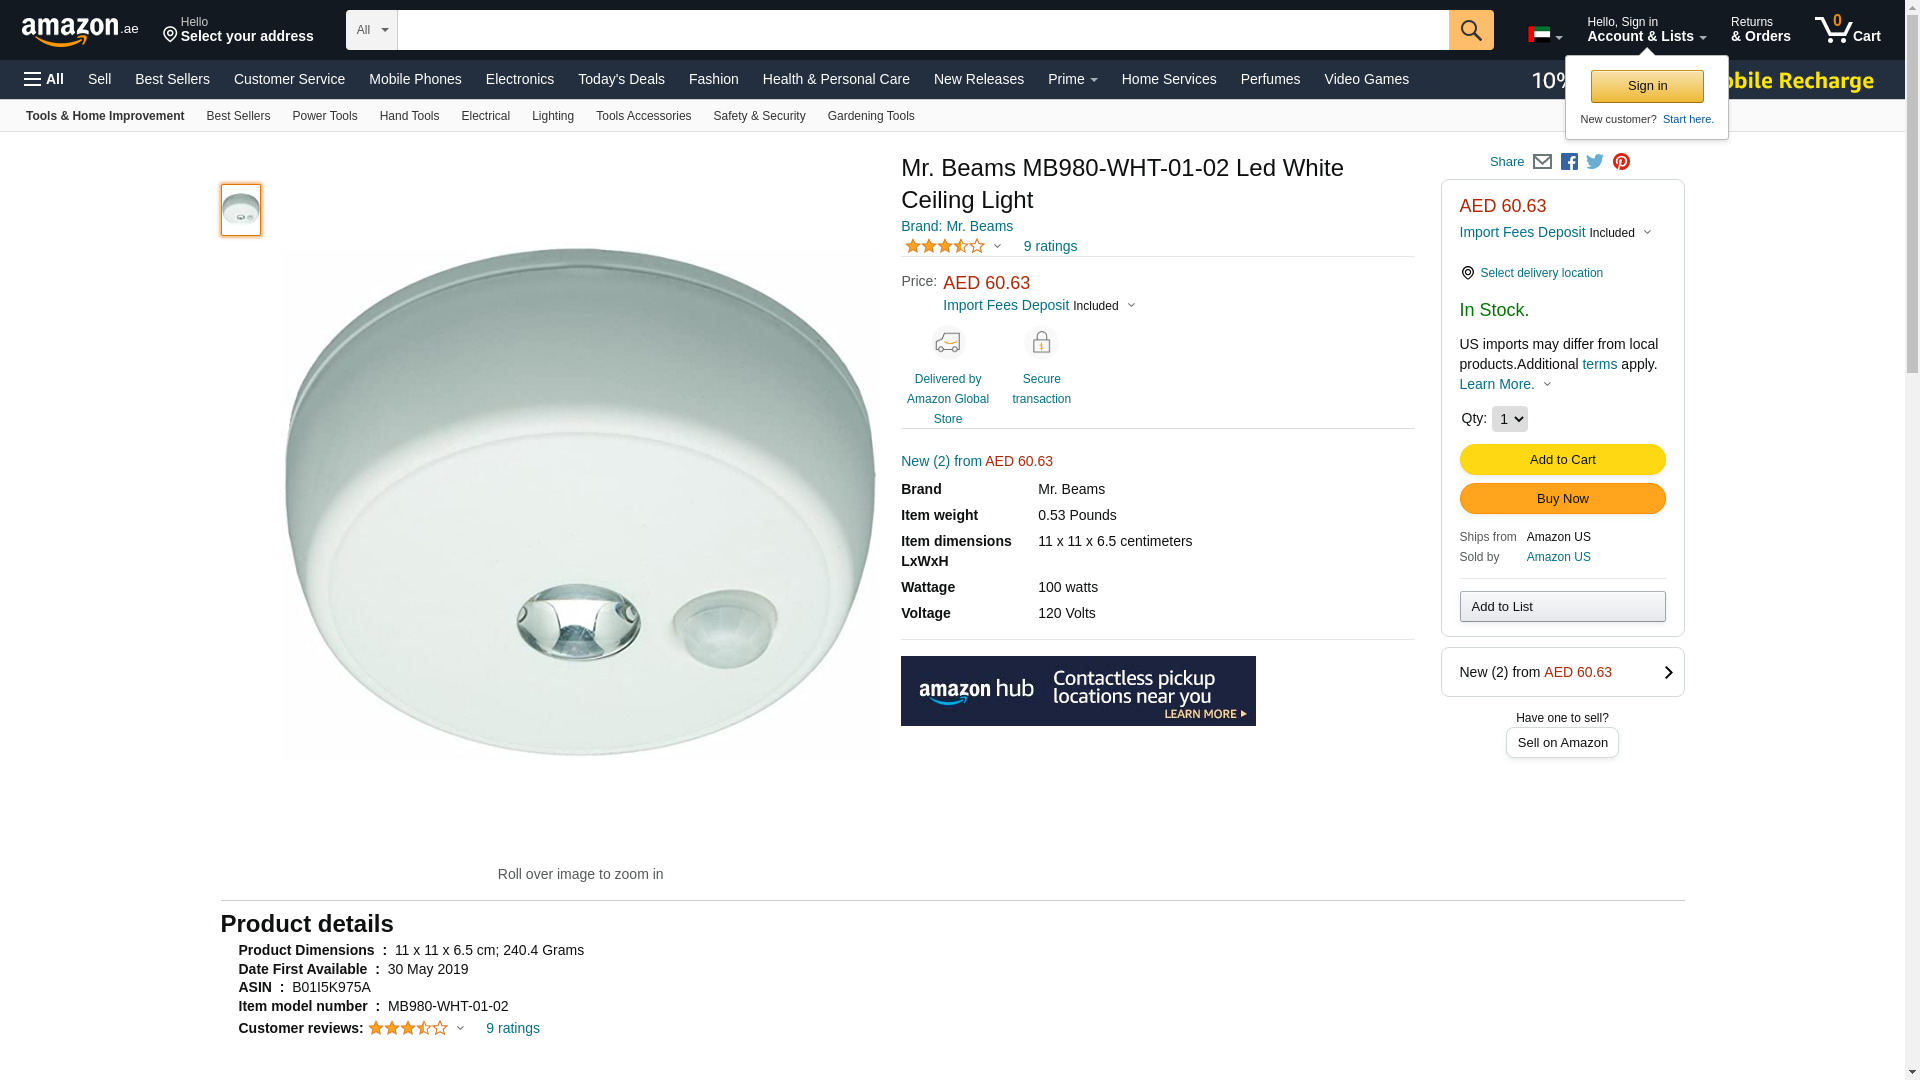This screenshot has height=1080, width=1920.
Task: Share product on Facebook
Action: tap(1569, 162)
